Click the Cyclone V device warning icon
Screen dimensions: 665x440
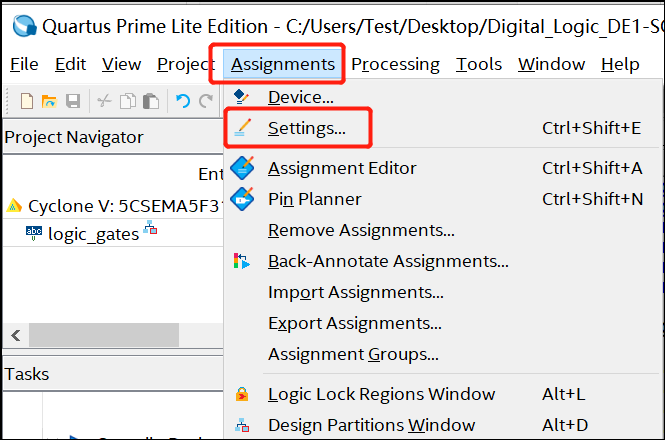tap(14, 206)
